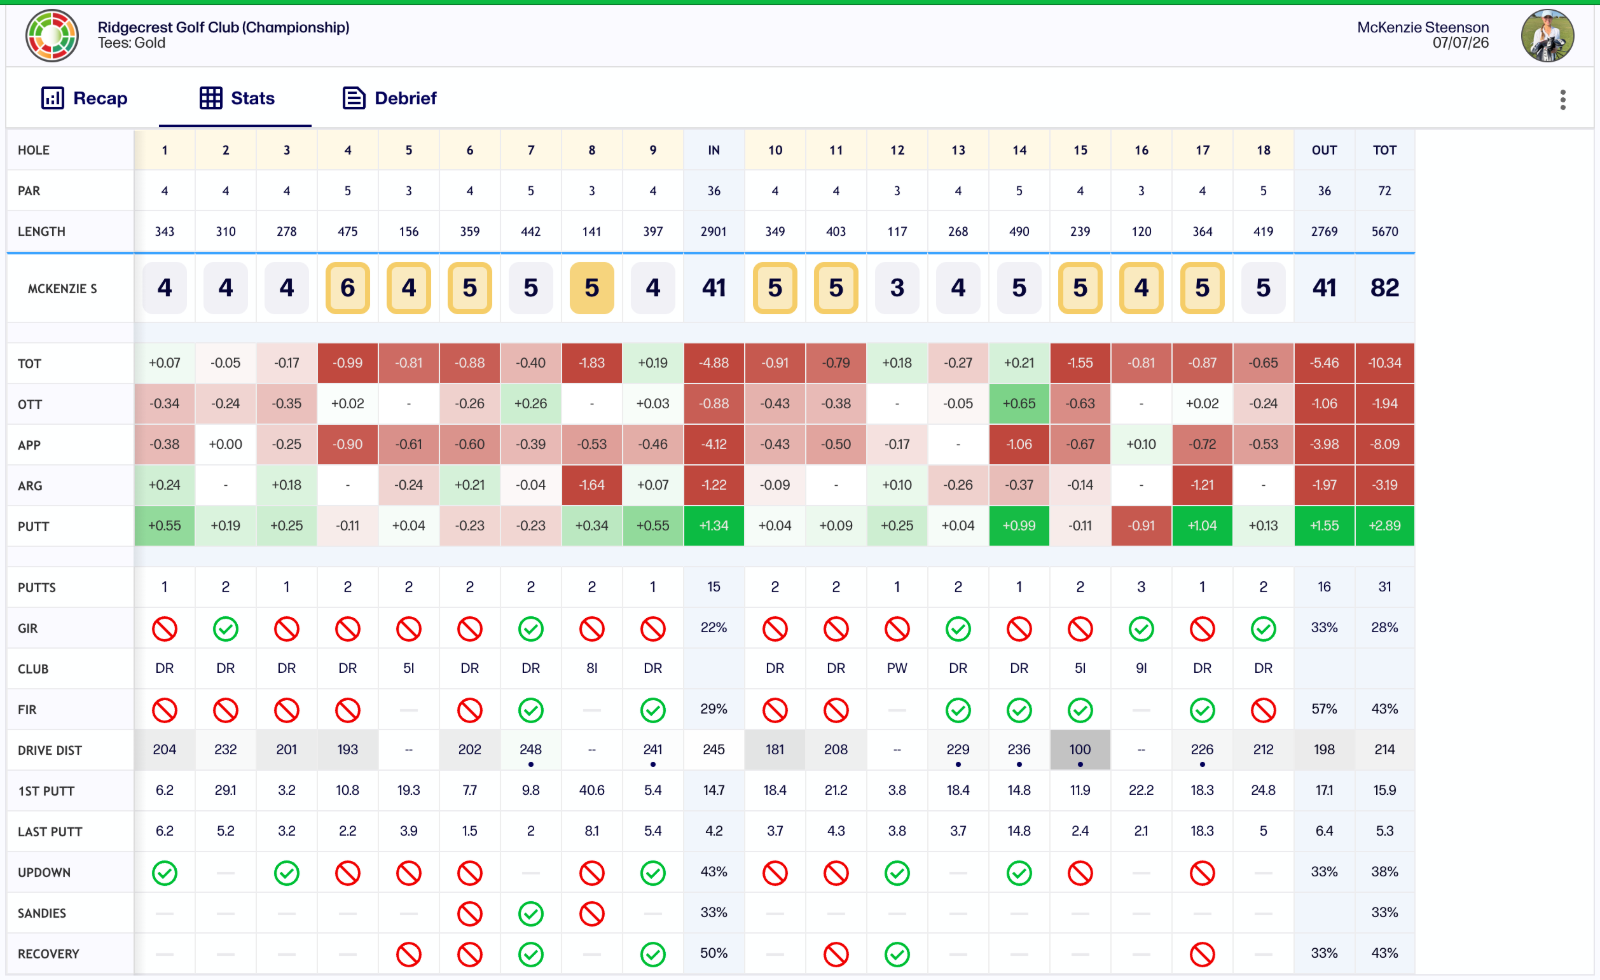
Task: Open the Debrief tab
Action: (x=390, y=98)
